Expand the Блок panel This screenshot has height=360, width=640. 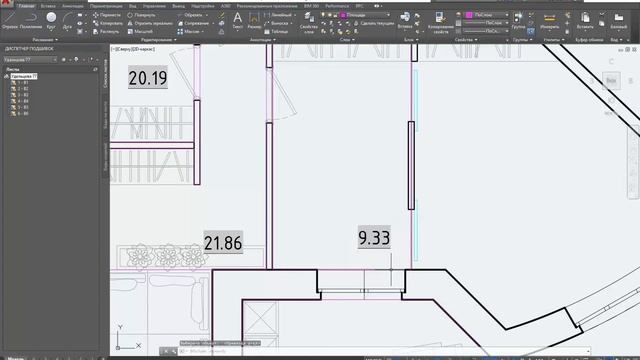pyautogui.click(x=411, y=40)
